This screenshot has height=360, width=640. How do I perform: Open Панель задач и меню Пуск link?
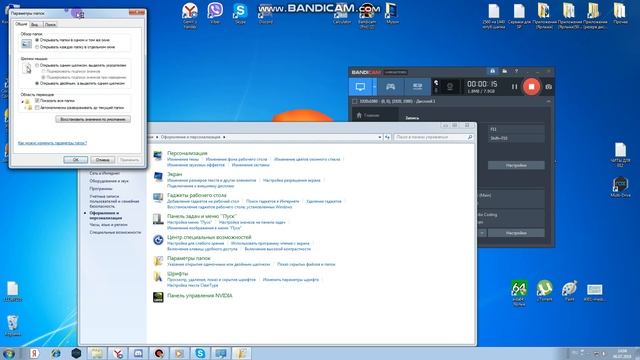pos(202,216)
